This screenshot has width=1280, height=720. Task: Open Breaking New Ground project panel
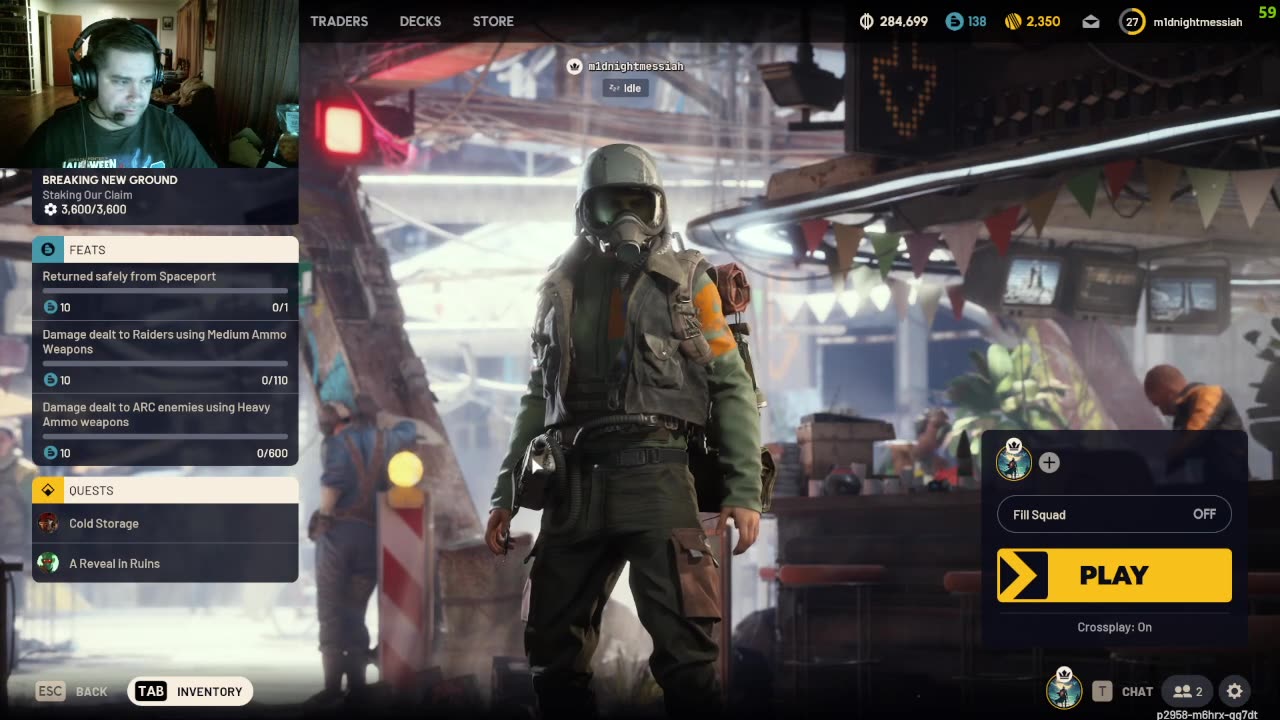(165, 195)
